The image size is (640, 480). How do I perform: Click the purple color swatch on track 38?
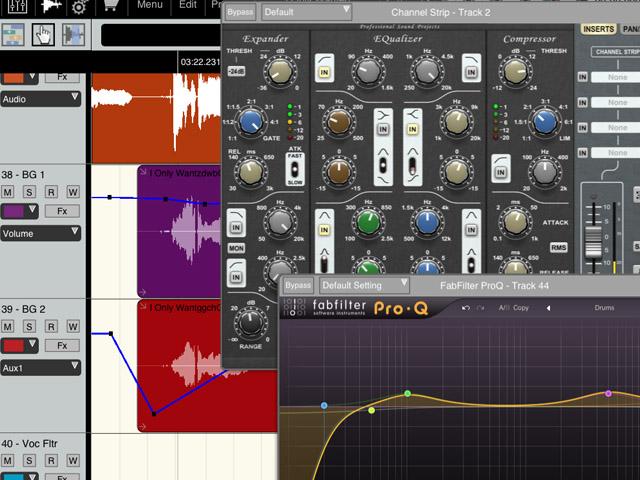pos(14,211)
